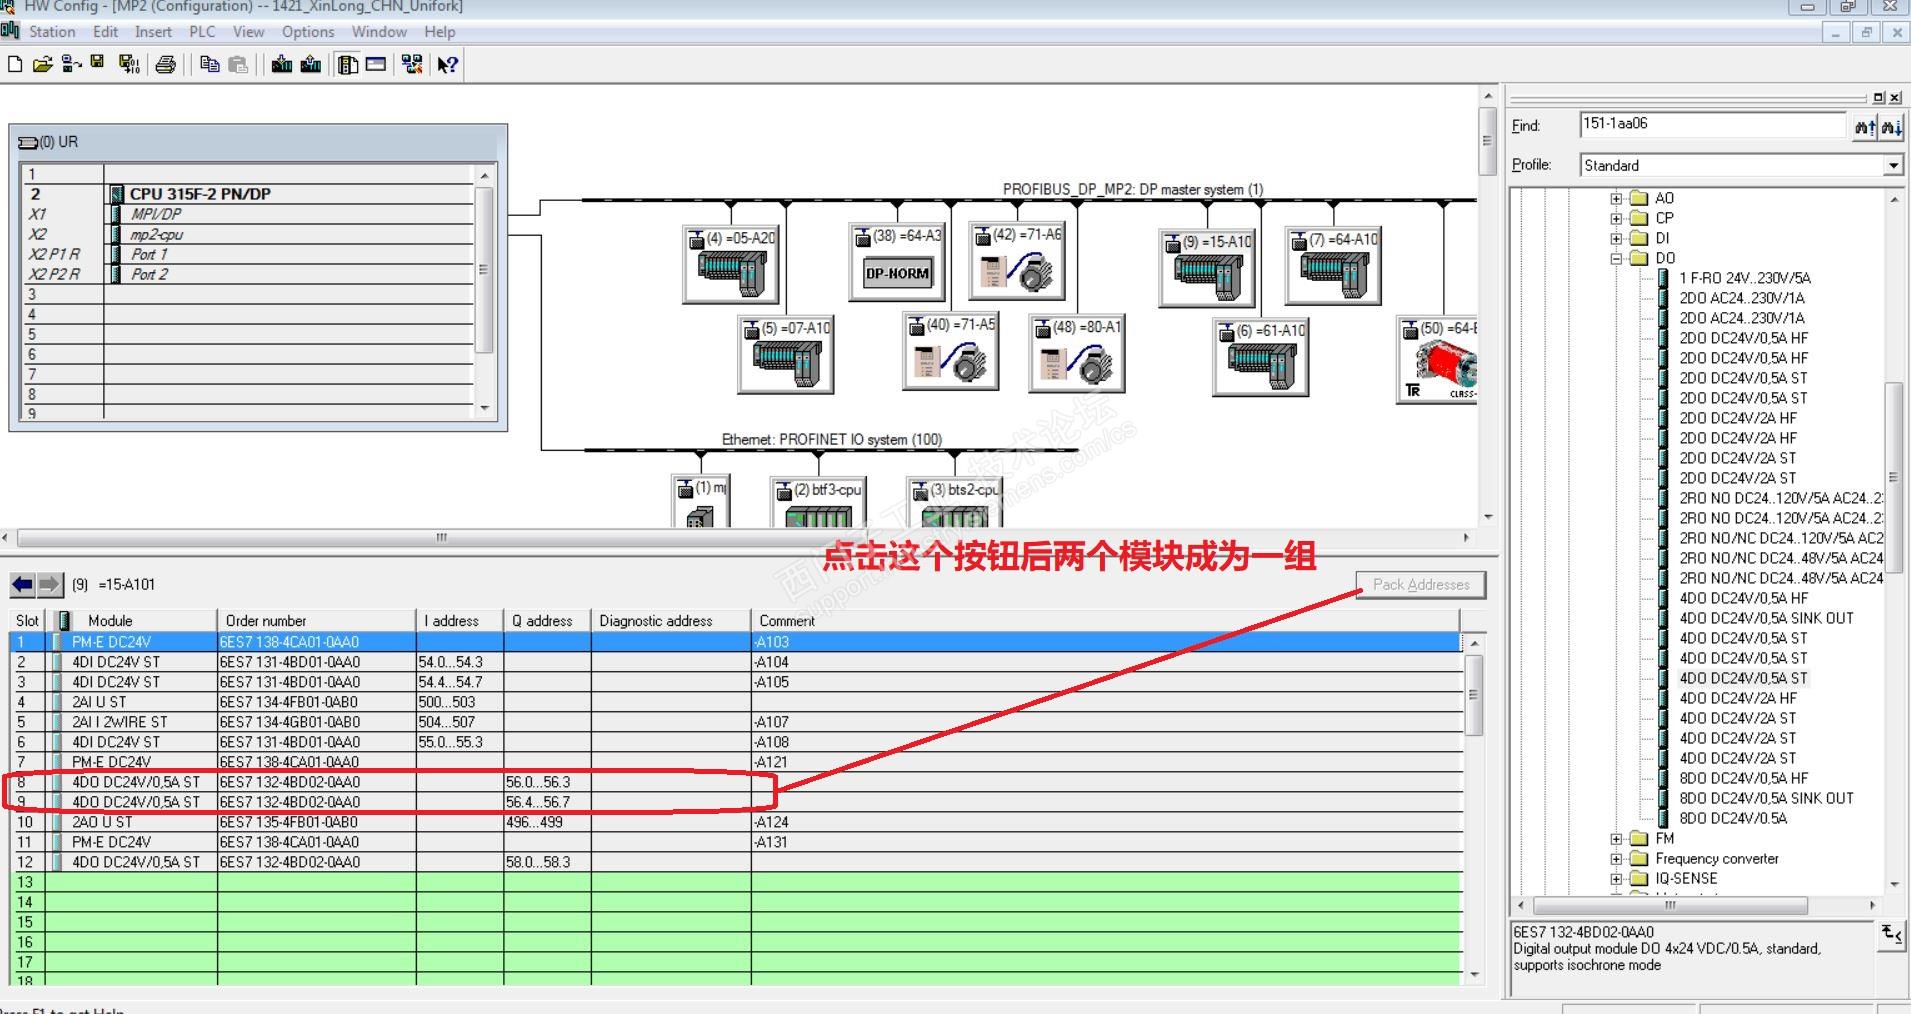Image resolution: width=1911 pixels, height=1014 pixels.
Task: Expand the AO folder in the catalog
Action: pyautogui.click(x=1616, y=198)
